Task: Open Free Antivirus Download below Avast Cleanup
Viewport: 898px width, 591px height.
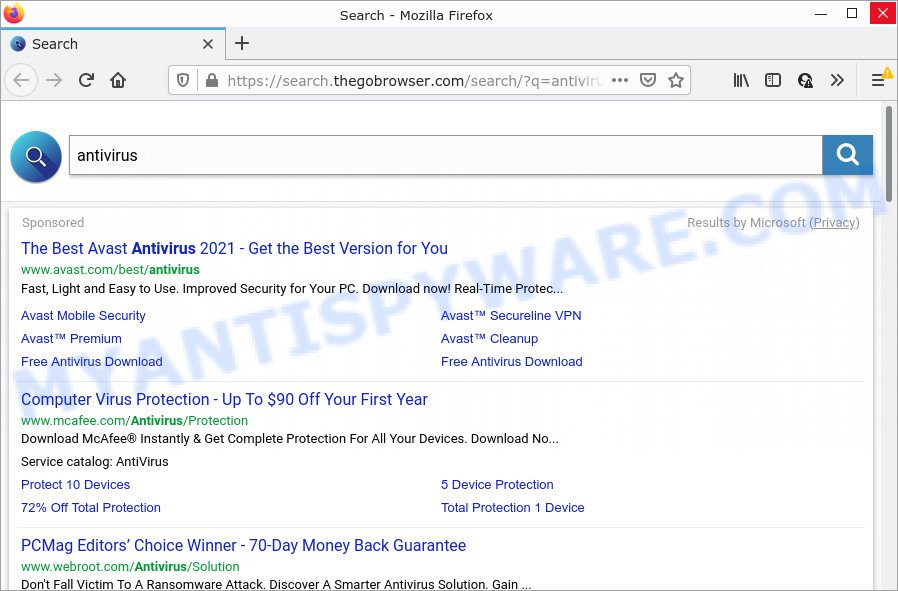Action: point(511,361)
